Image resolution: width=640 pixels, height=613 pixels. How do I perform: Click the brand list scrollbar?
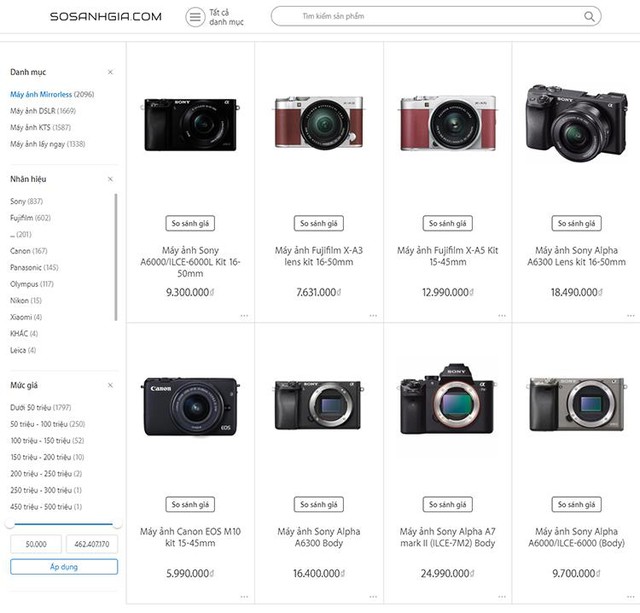tap(116, 257)
